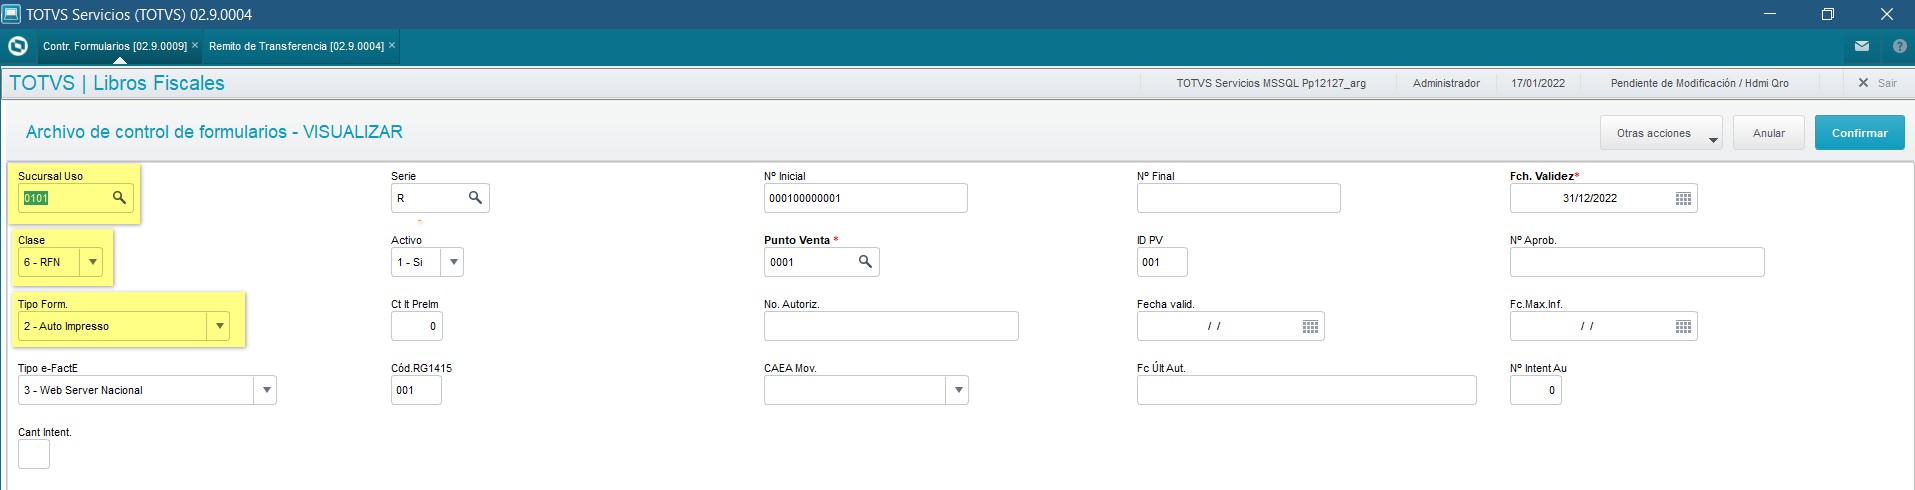Click the Ct It Prelm input field
Image resolution: width=1915 pixels, height=490 pixels.
coord(416,326)
